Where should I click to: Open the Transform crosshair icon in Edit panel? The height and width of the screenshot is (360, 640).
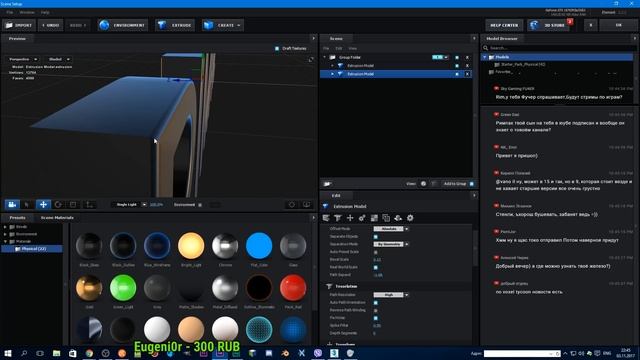pos(350,218)
